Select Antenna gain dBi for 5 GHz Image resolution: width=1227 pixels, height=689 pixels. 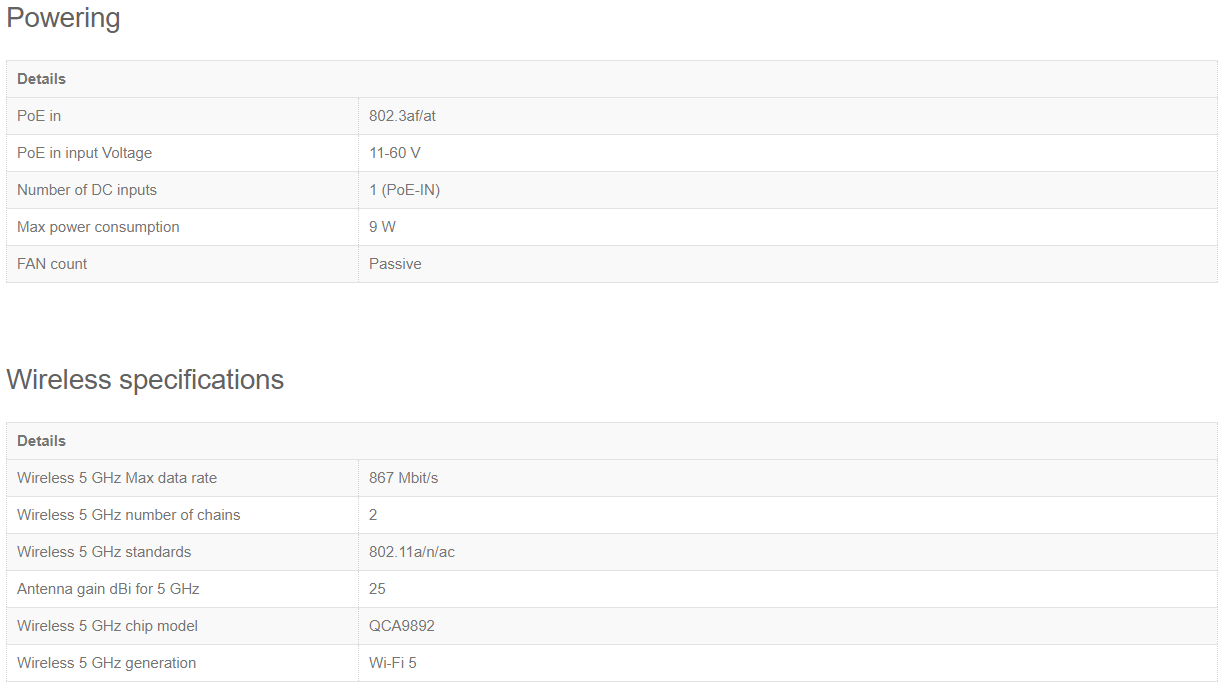[108, 589]
